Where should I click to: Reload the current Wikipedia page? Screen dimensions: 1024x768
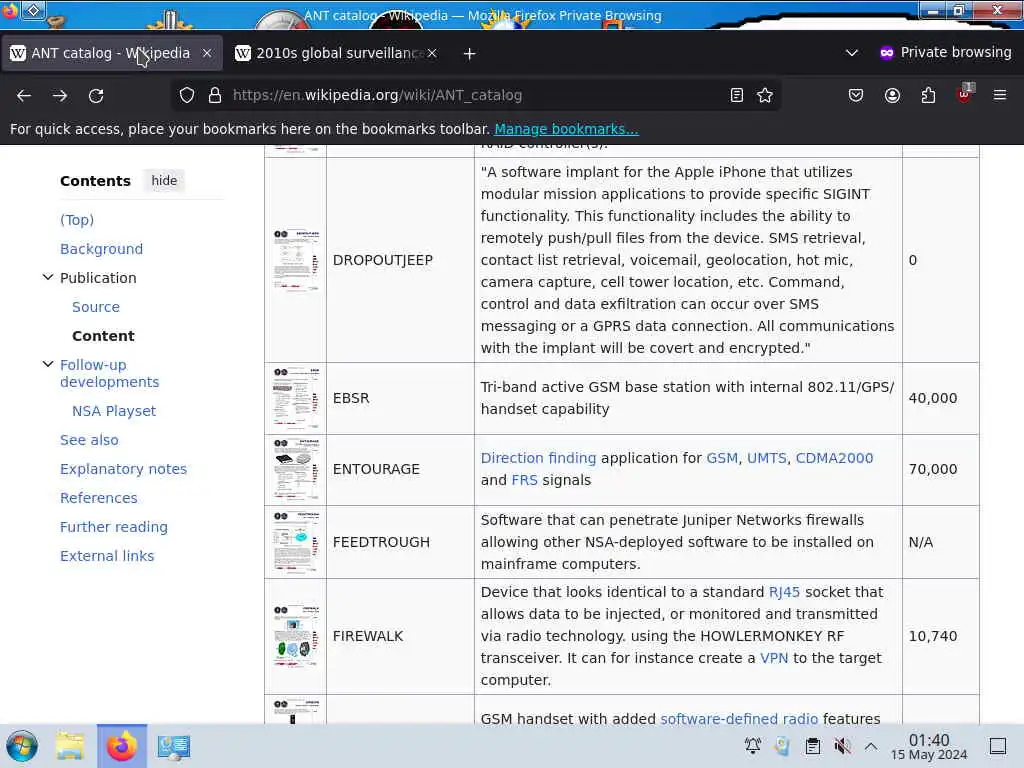point(96,95)
